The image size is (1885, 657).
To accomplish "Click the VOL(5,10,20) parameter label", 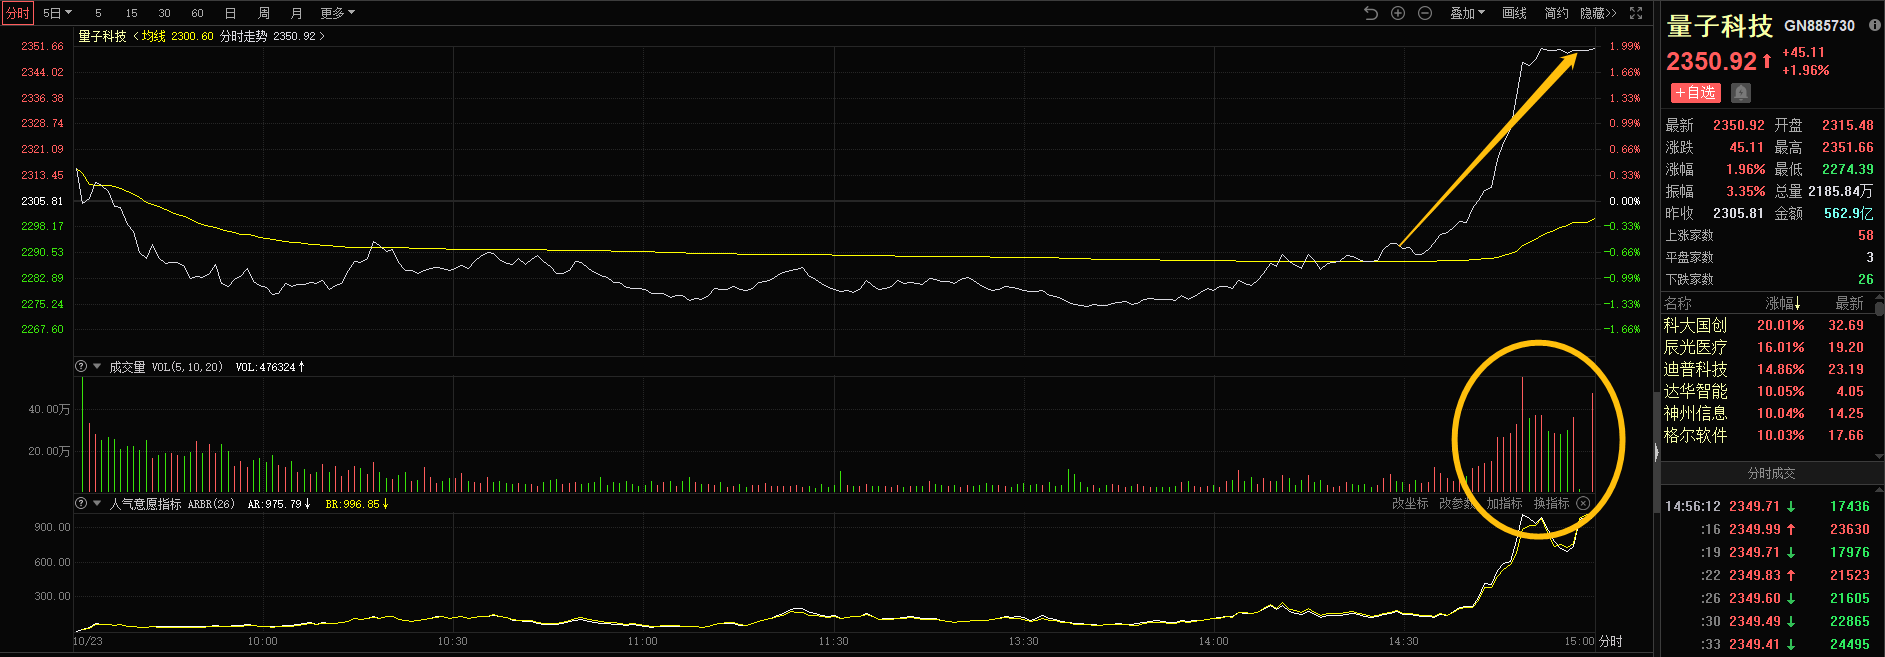I will pos(187,367).
